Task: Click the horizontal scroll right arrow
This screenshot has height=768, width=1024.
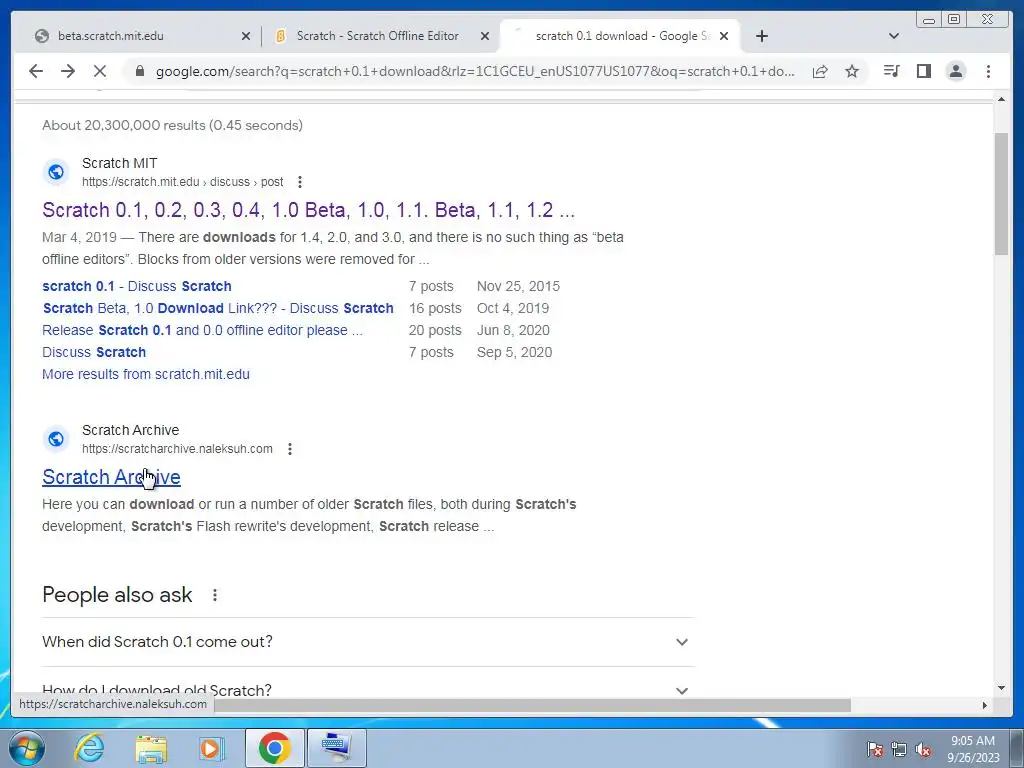Action: coord(985,705)
